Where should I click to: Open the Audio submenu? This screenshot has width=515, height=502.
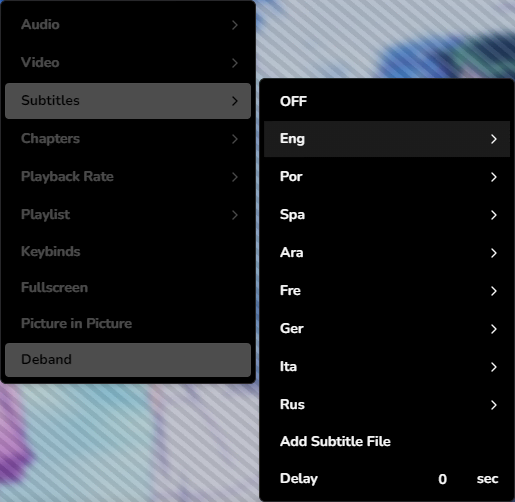pyautogui.click(x=128, y=25)
